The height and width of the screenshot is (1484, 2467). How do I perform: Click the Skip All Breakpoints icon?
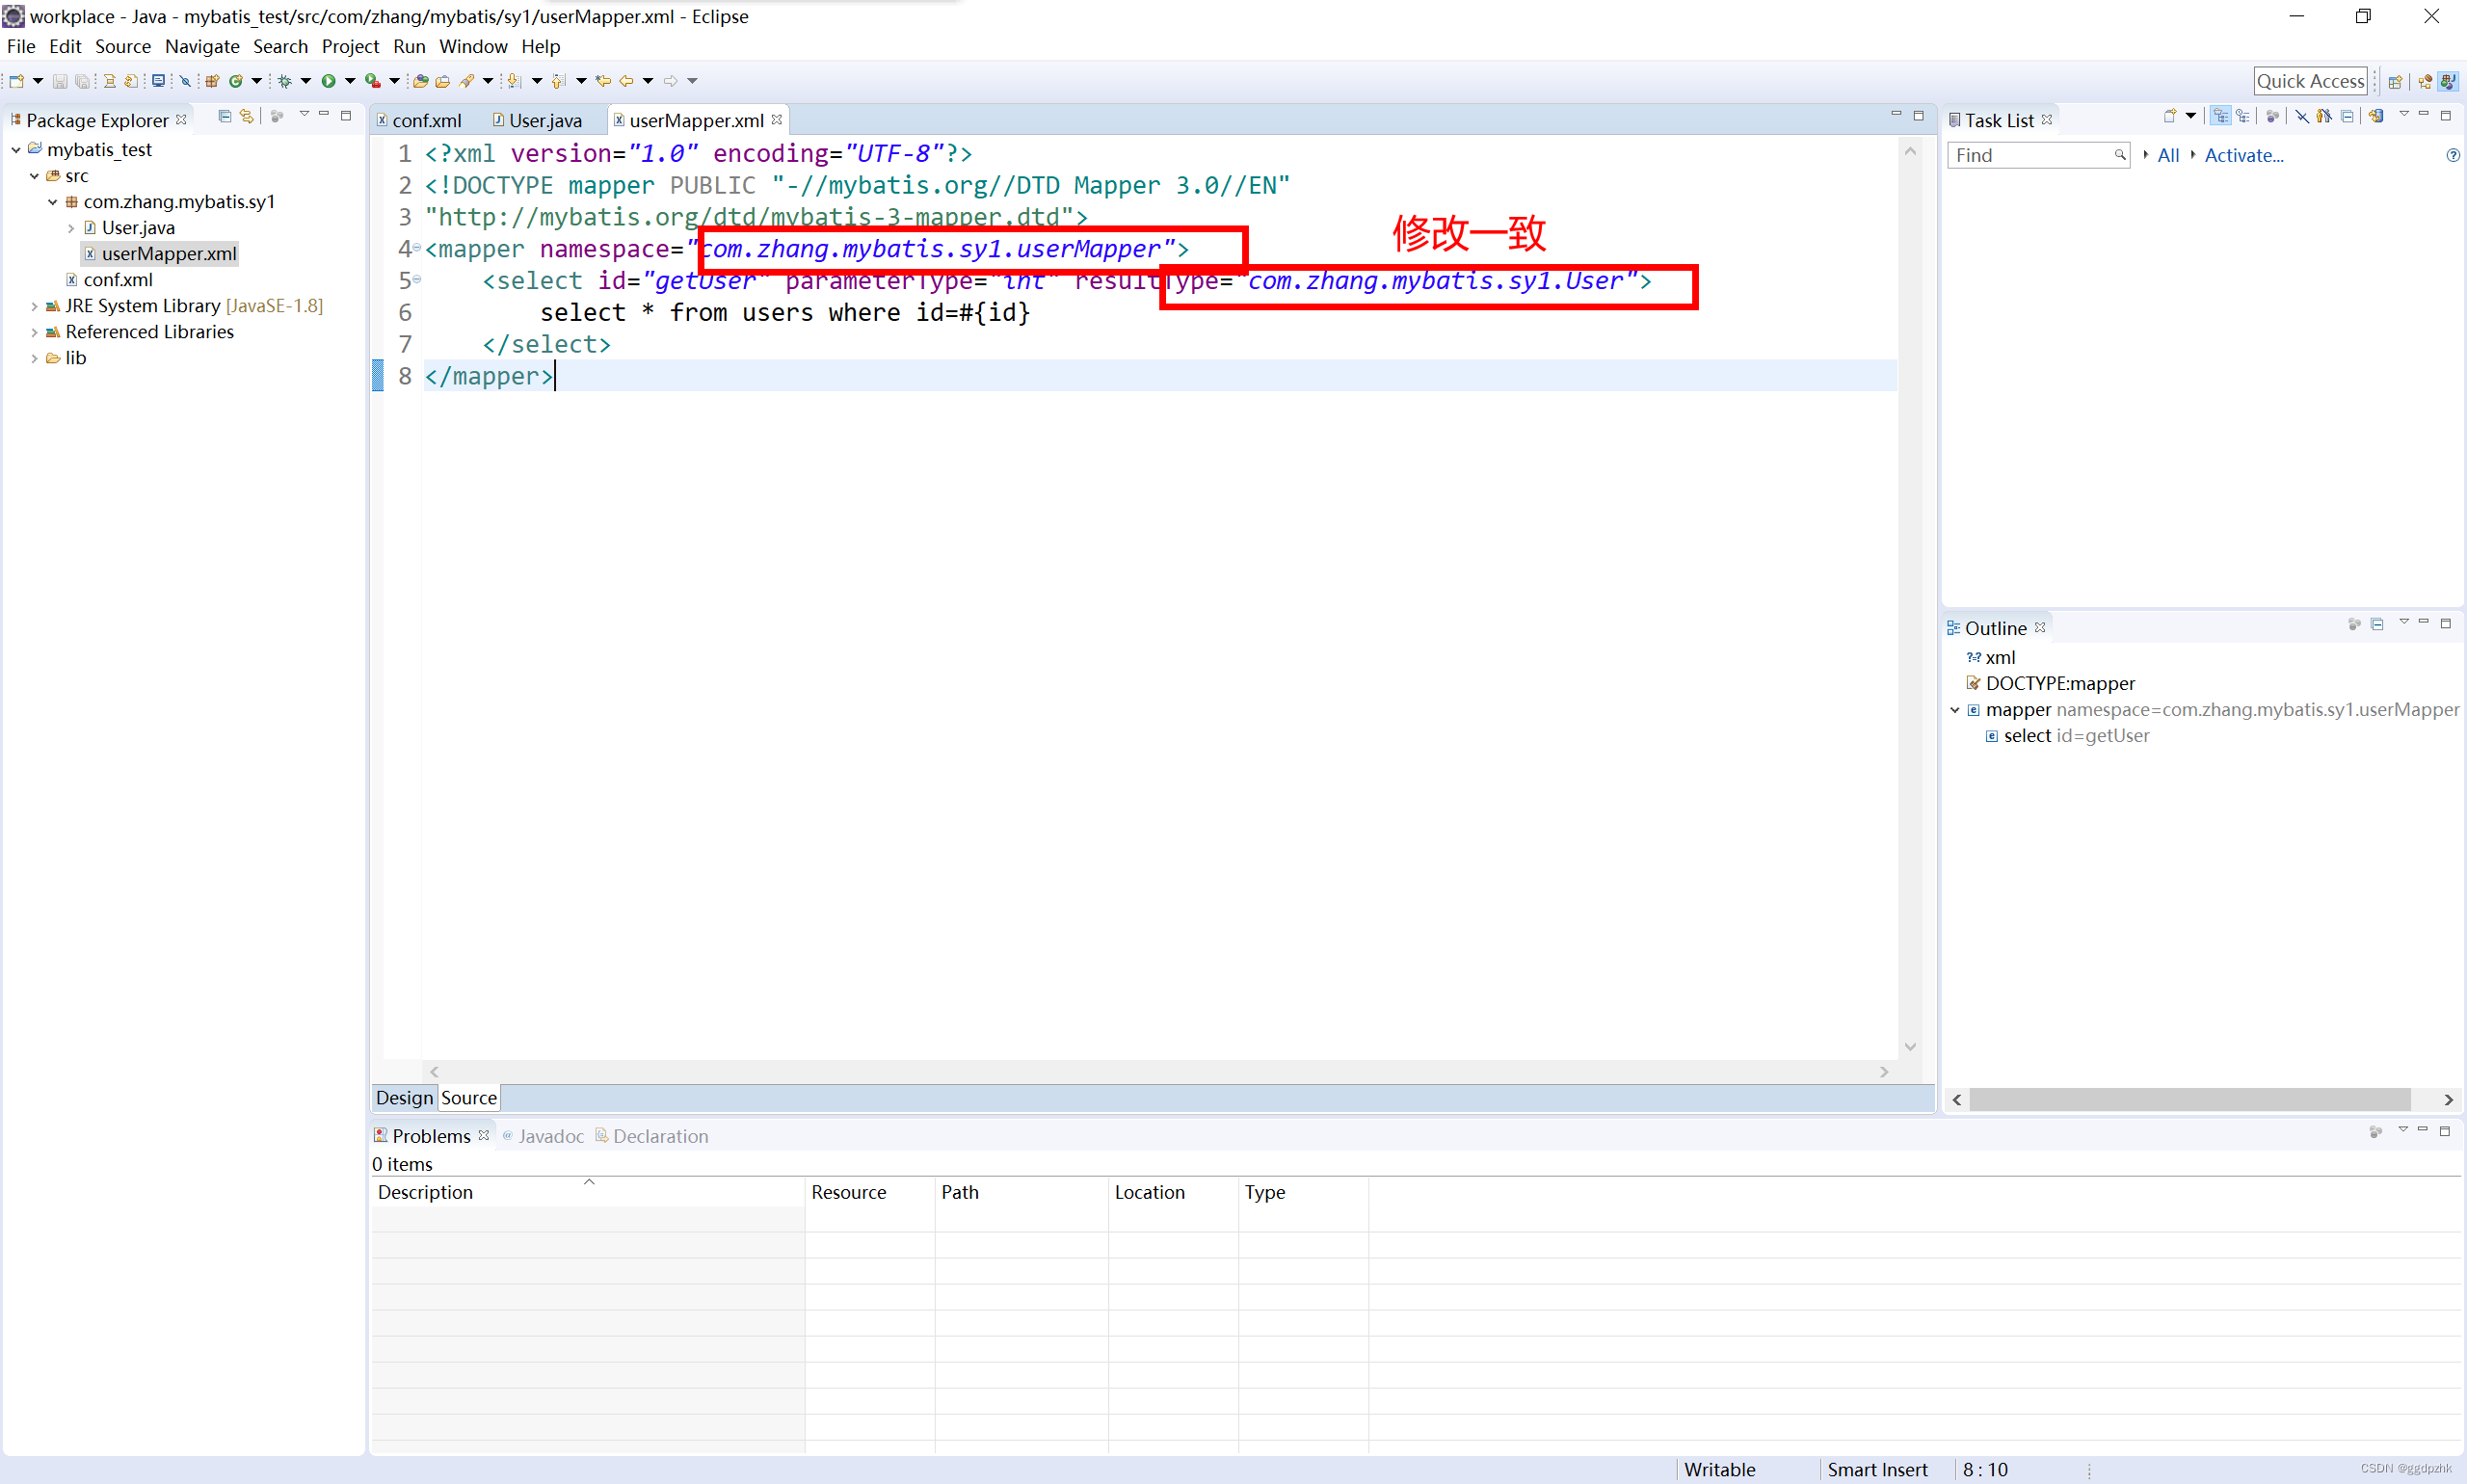(185, 81)
